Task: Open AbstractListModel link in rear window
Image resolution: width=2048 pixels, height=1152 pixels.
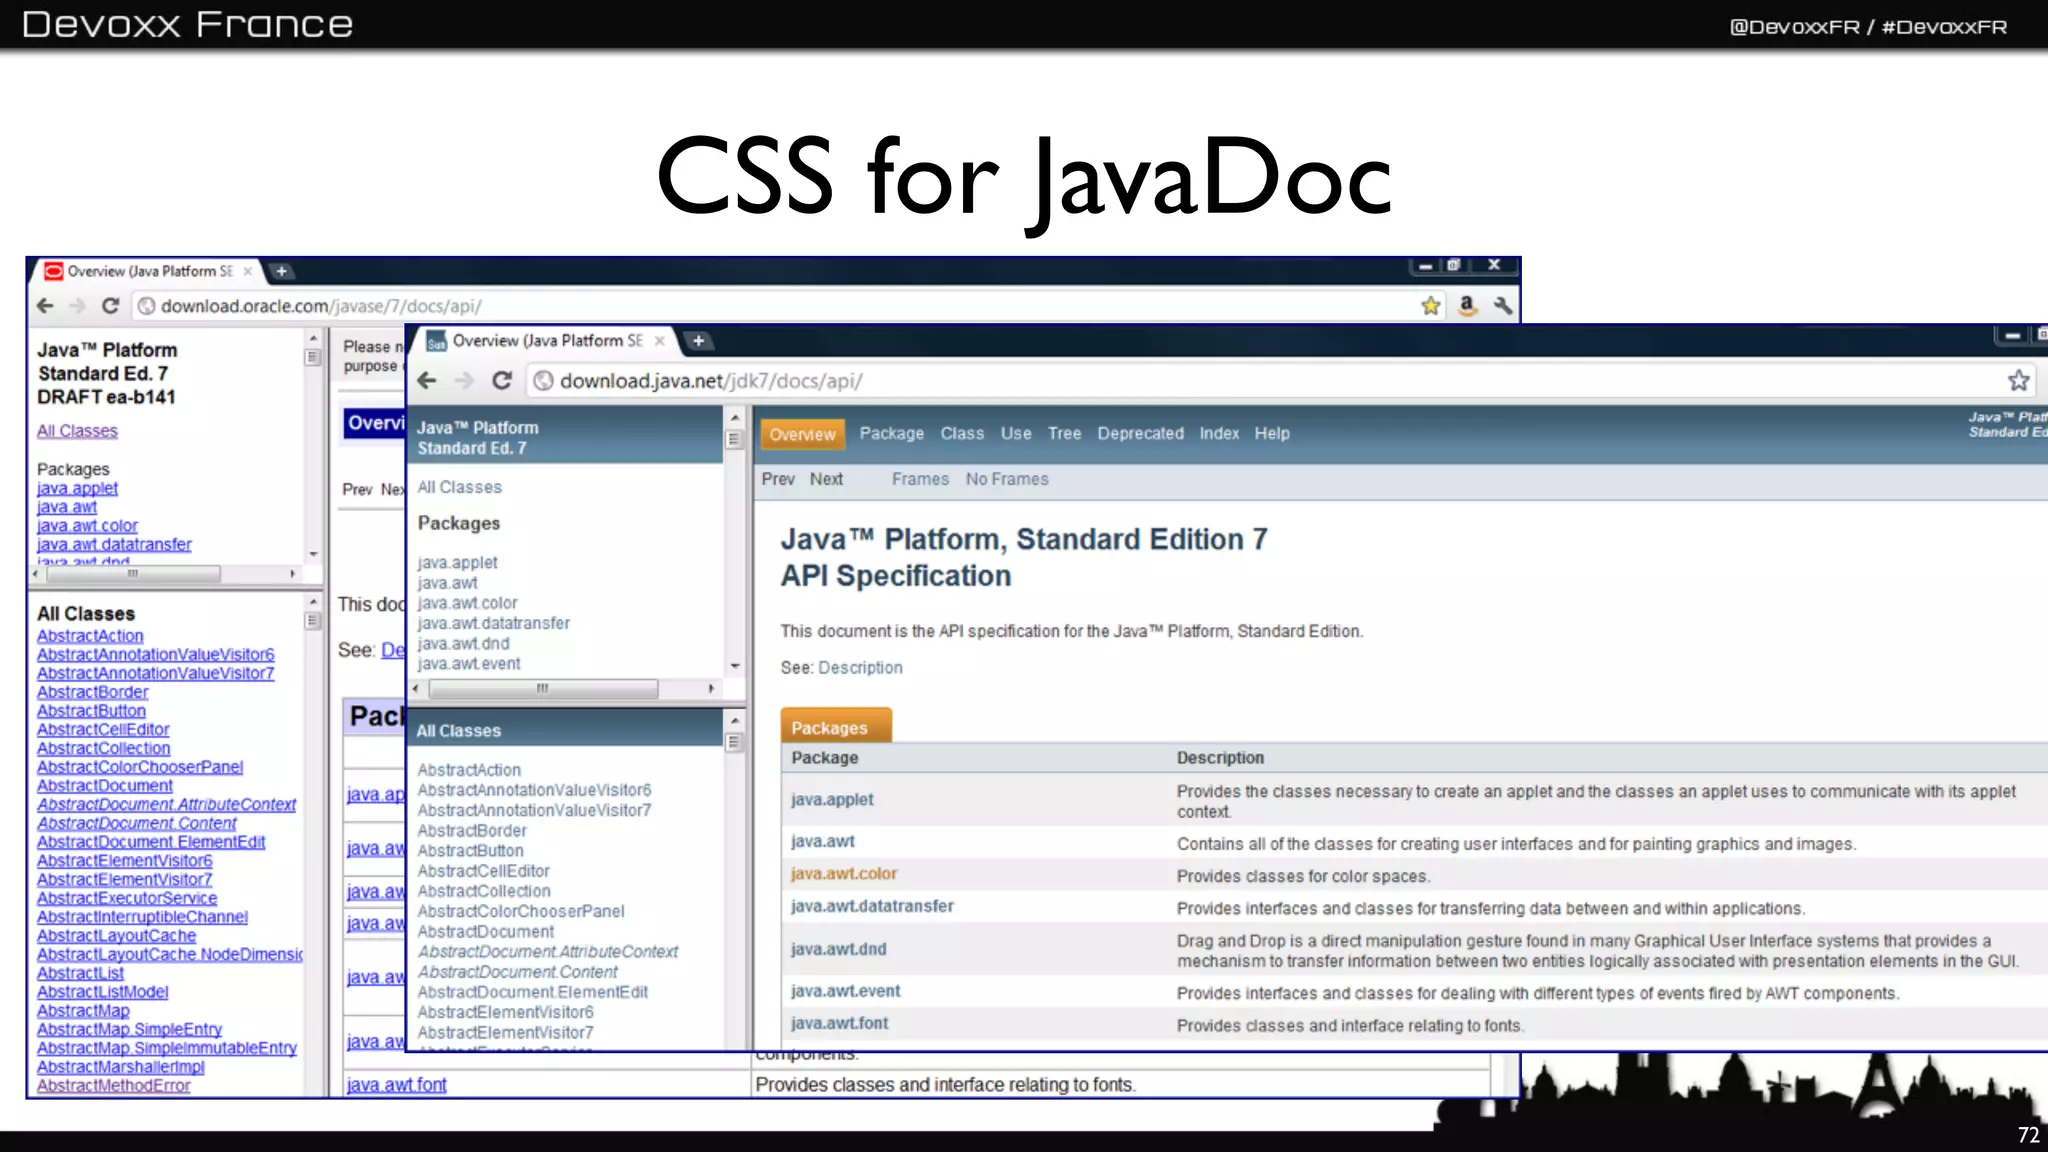Action: (102, 992)
